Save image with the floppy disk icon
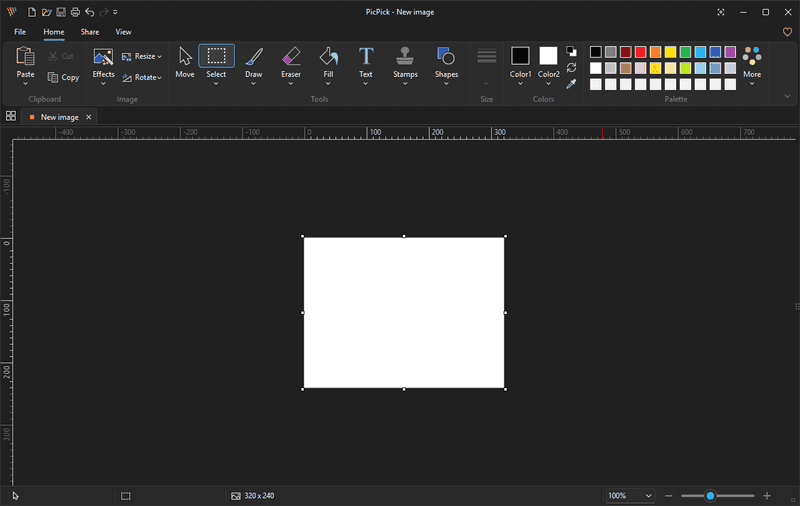This screenshot has width=800, height=506. tap(61, 12)
